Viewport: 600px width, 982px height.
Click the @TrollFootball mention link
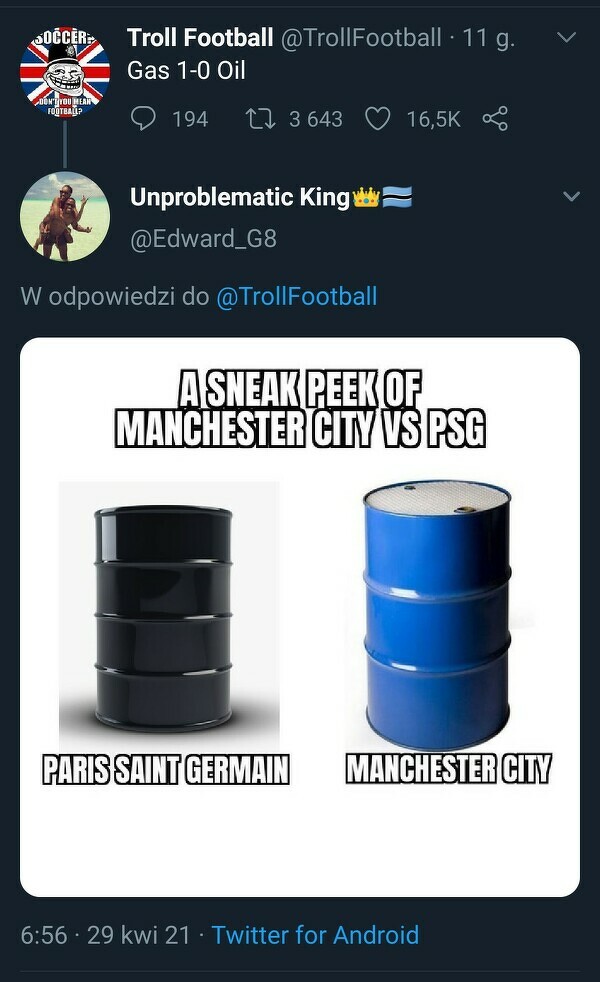296,296
